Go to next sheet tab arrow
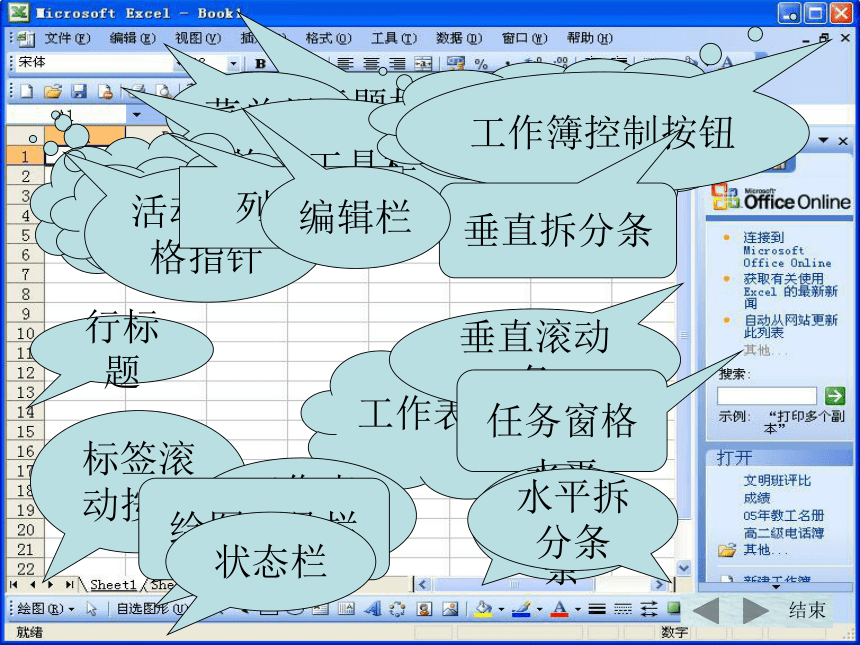Viewport: 860px width, 645px height. [50, 585]
